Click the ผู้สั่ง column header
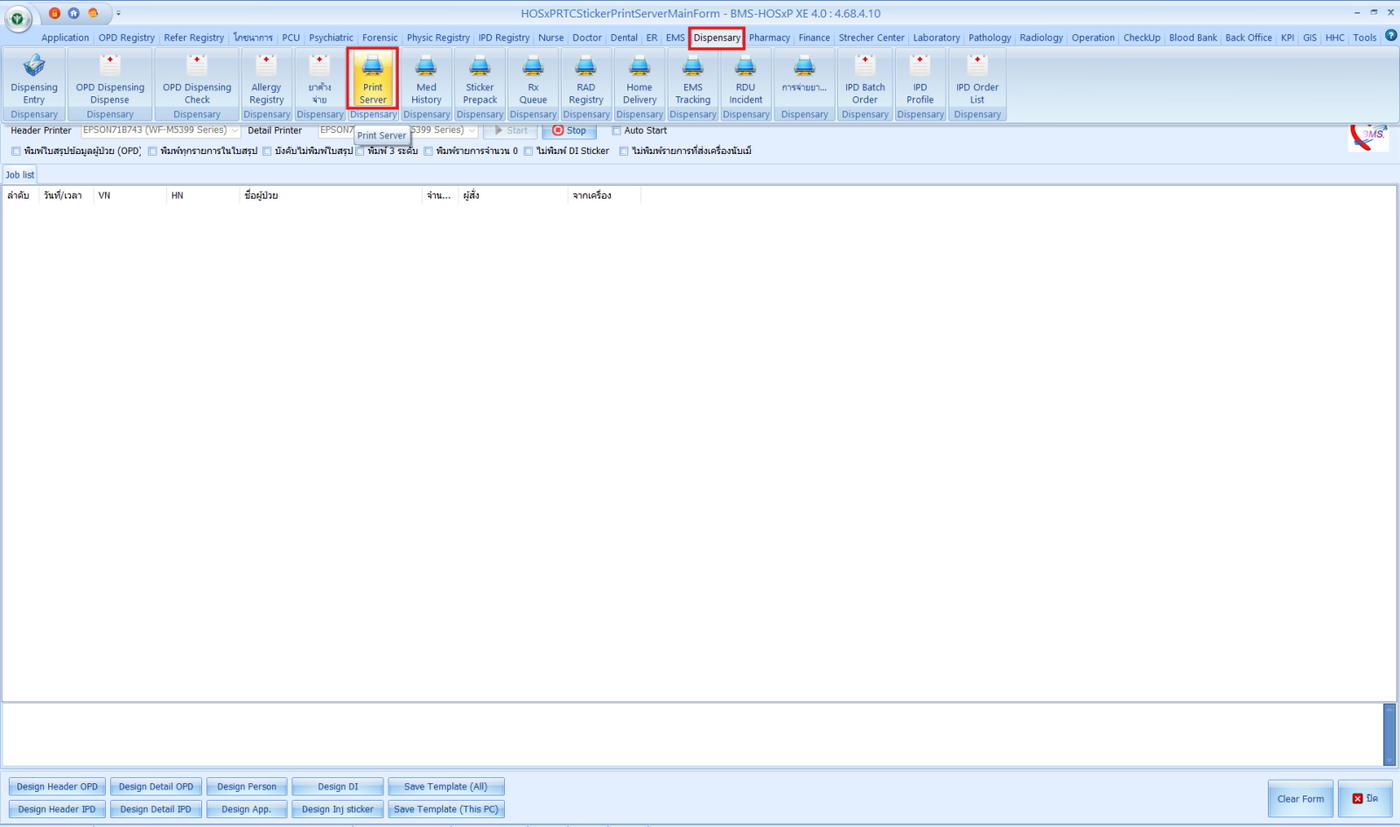 513,196
